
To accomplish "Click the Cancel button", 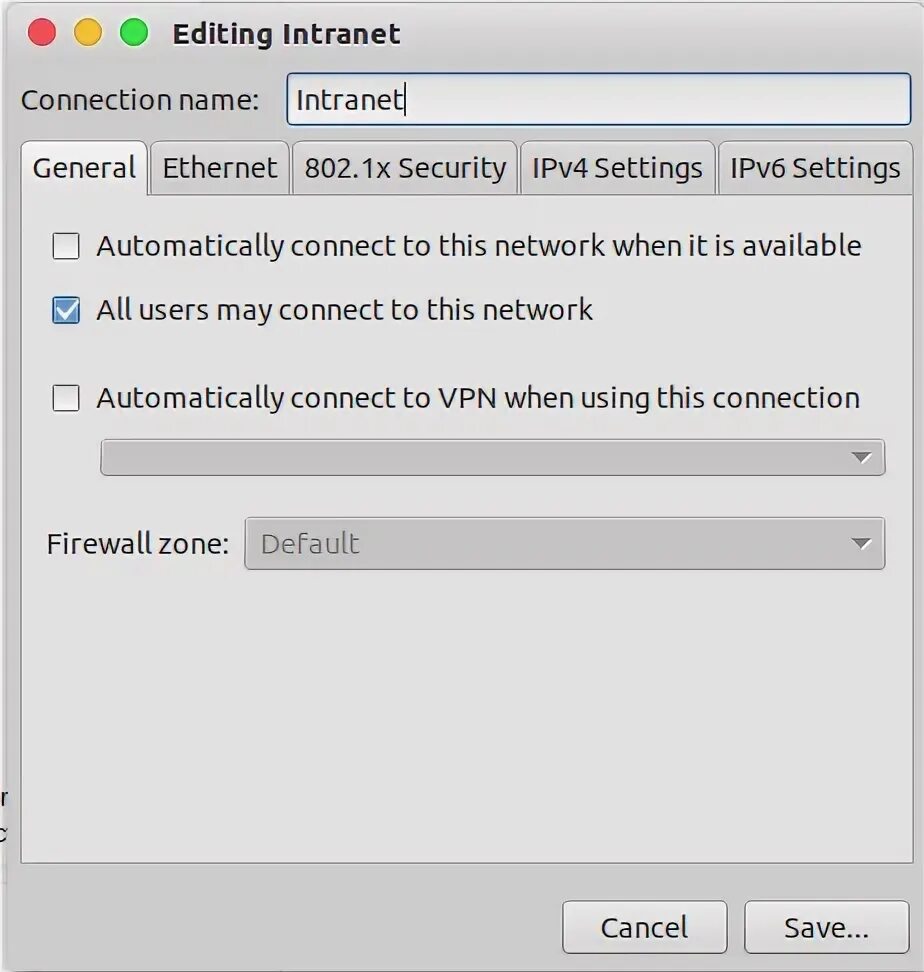I will click(x=645, y=927).
